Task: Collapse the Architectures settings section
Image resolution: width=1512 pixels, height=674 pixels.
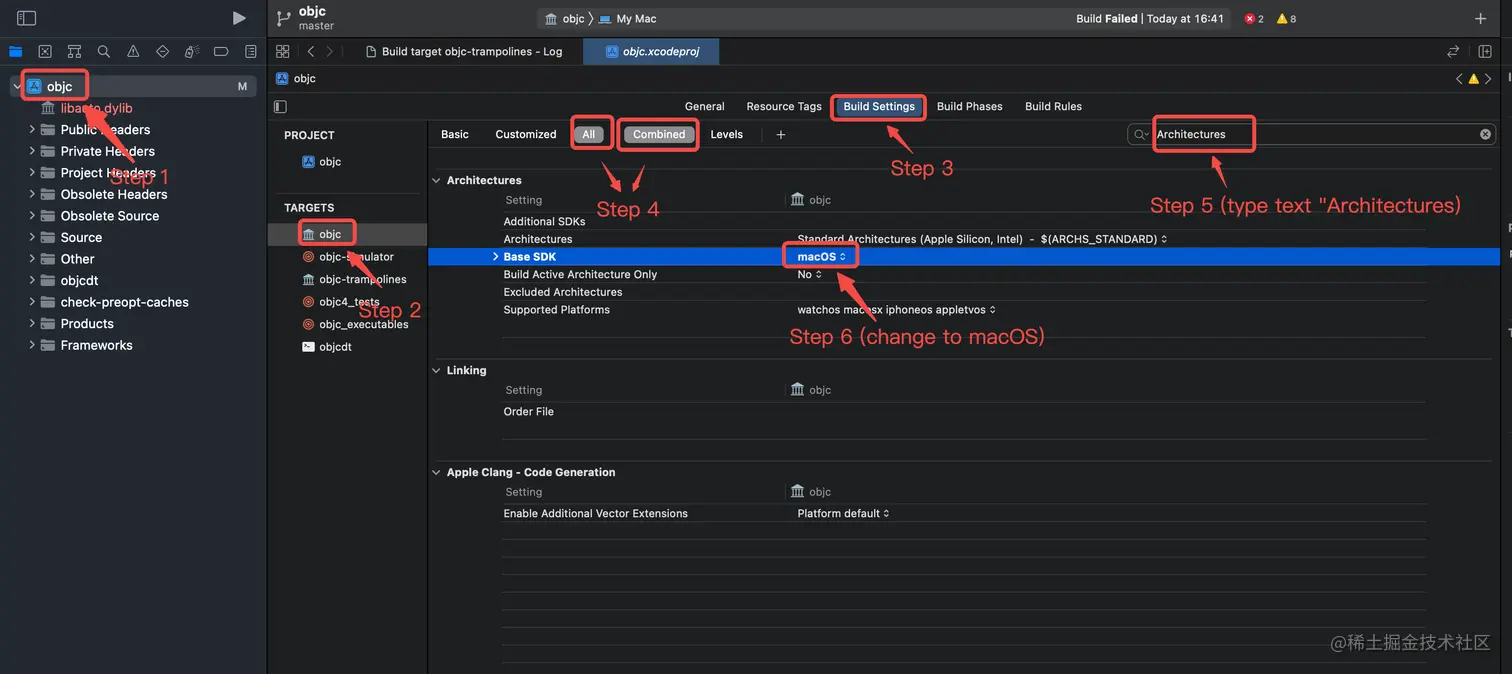Action: [436, 180]
